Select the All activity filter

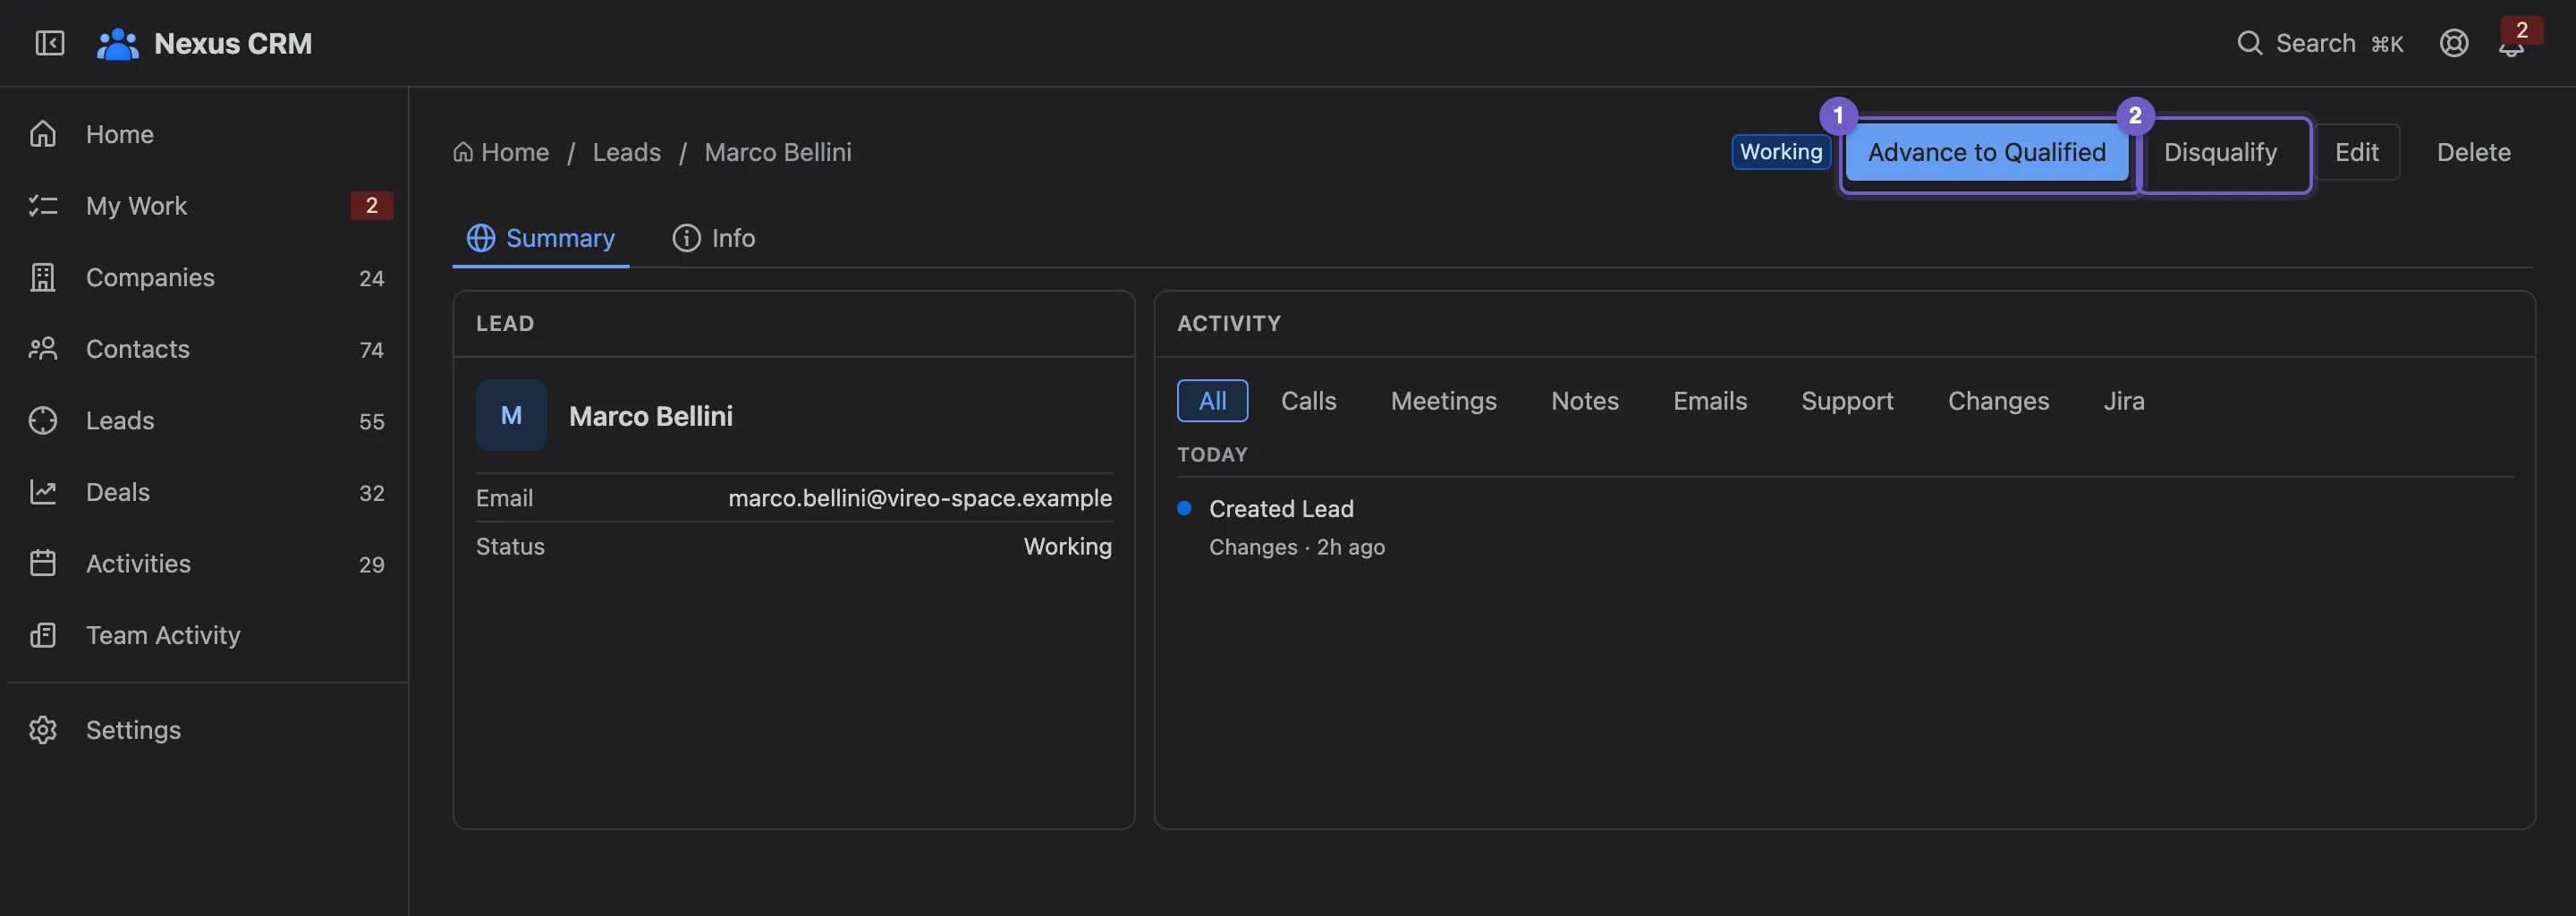pyautogui.click(x=1212, y=401)
